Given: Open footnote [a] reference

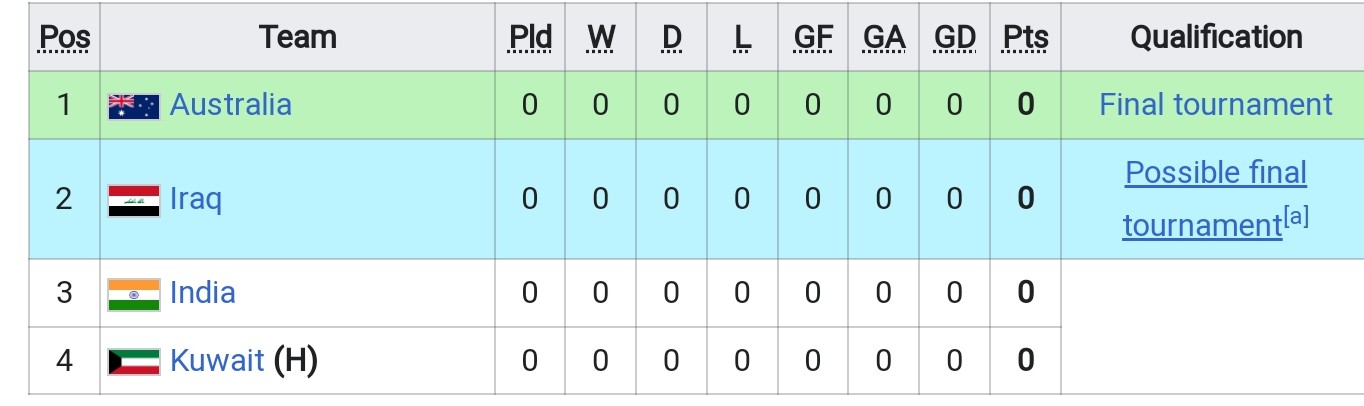Looking at the screenshot, I should pos(1297,217).
